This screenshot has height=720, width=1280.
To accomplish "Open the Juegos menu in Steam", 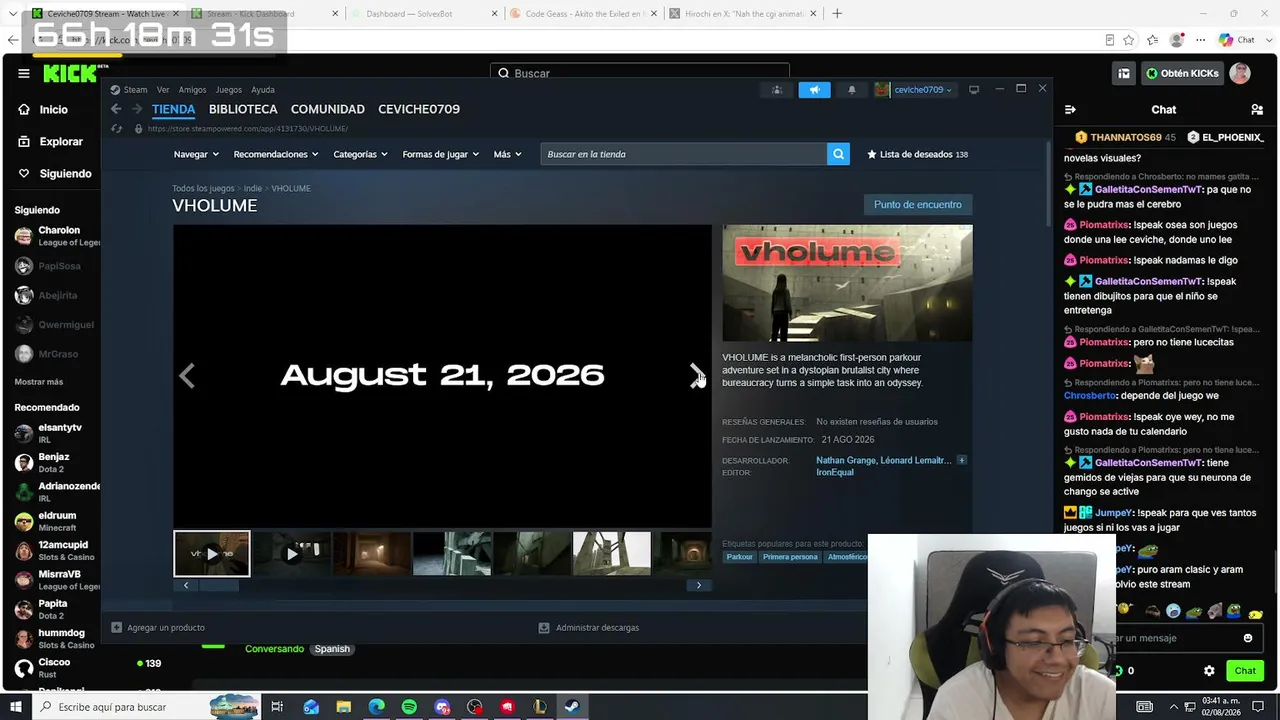I will pyautogui.click(x=229, y=90).
